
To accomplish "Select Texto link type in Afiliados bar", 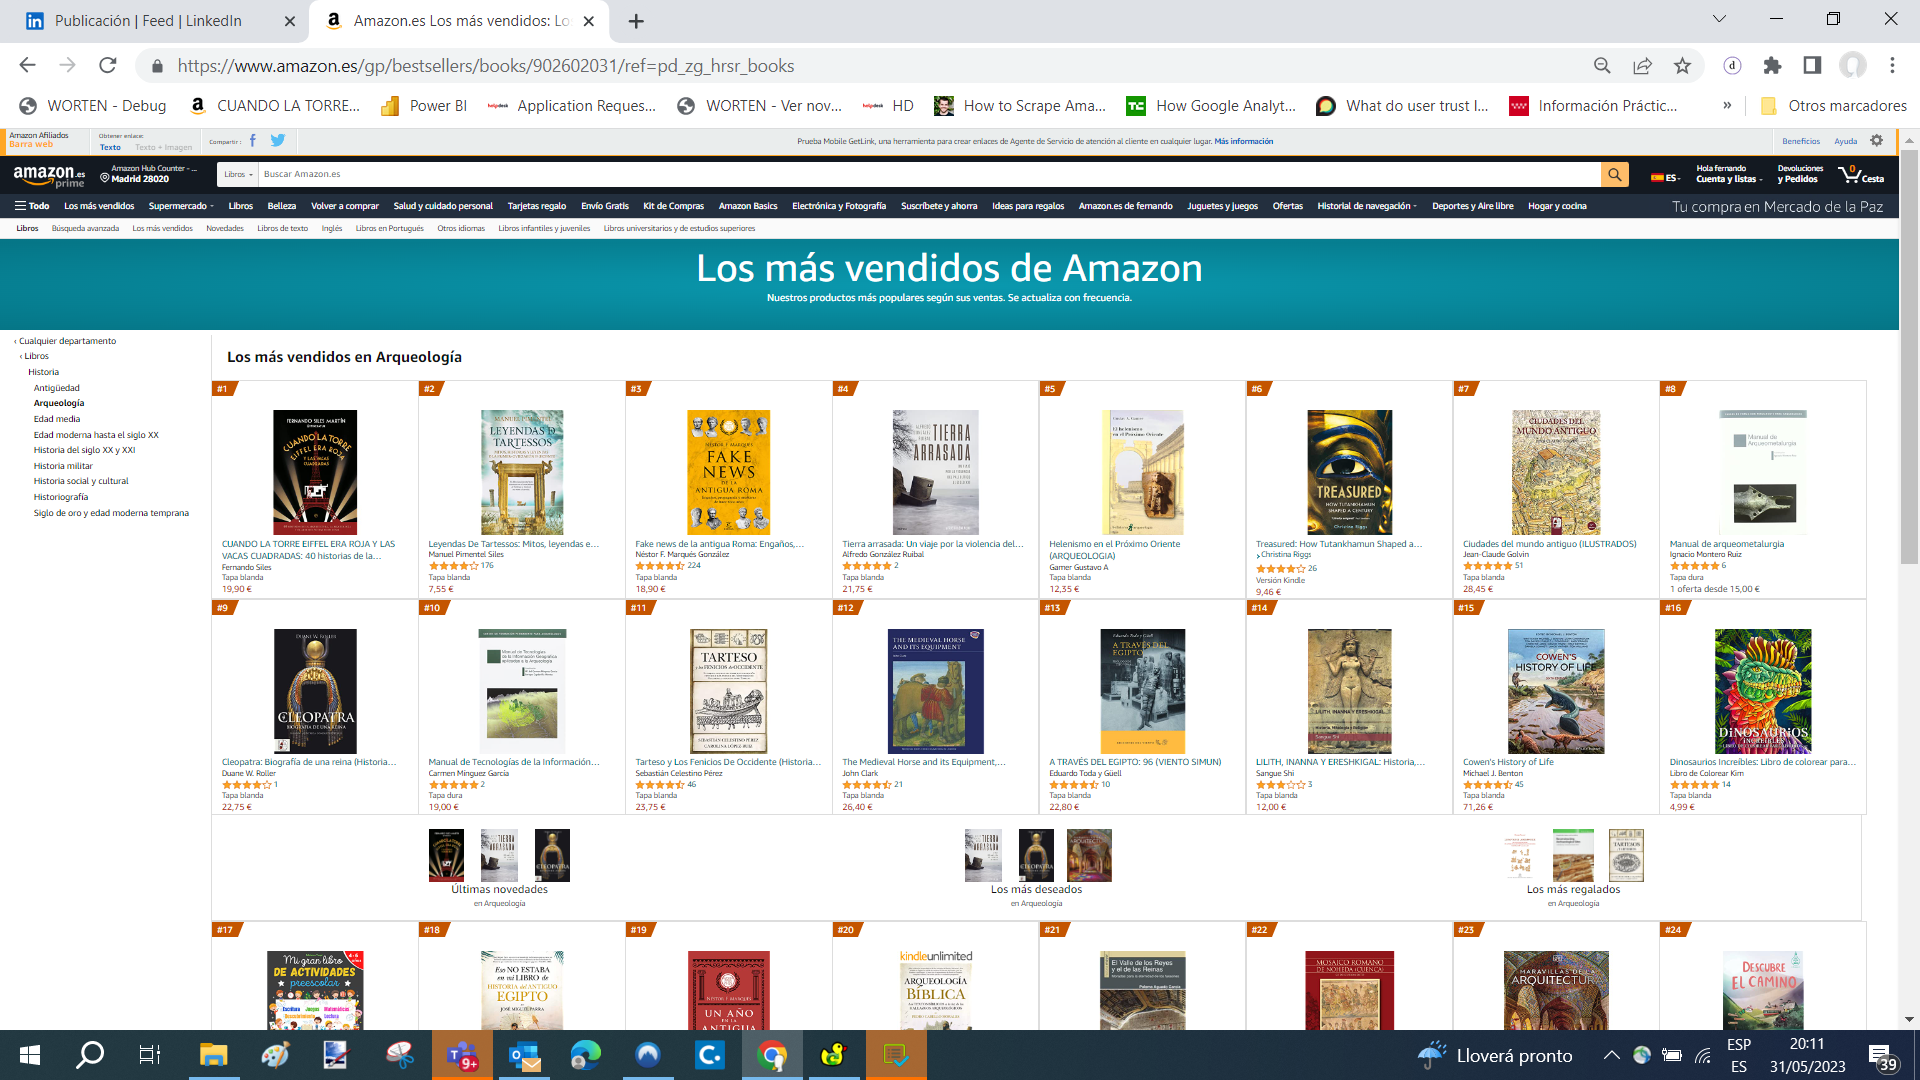I will (x=110, y=147).
